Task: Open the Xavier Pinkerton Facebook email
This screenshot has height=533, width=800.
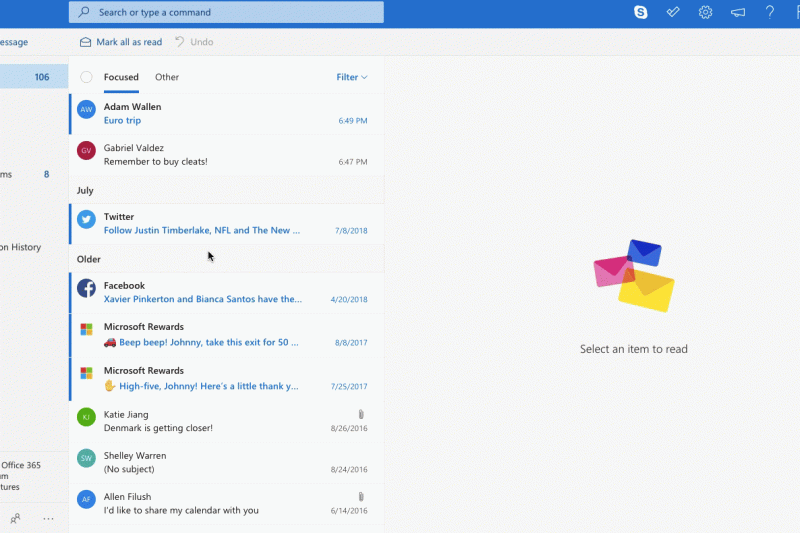Action: pyautogui.click(x=227, y=293)
